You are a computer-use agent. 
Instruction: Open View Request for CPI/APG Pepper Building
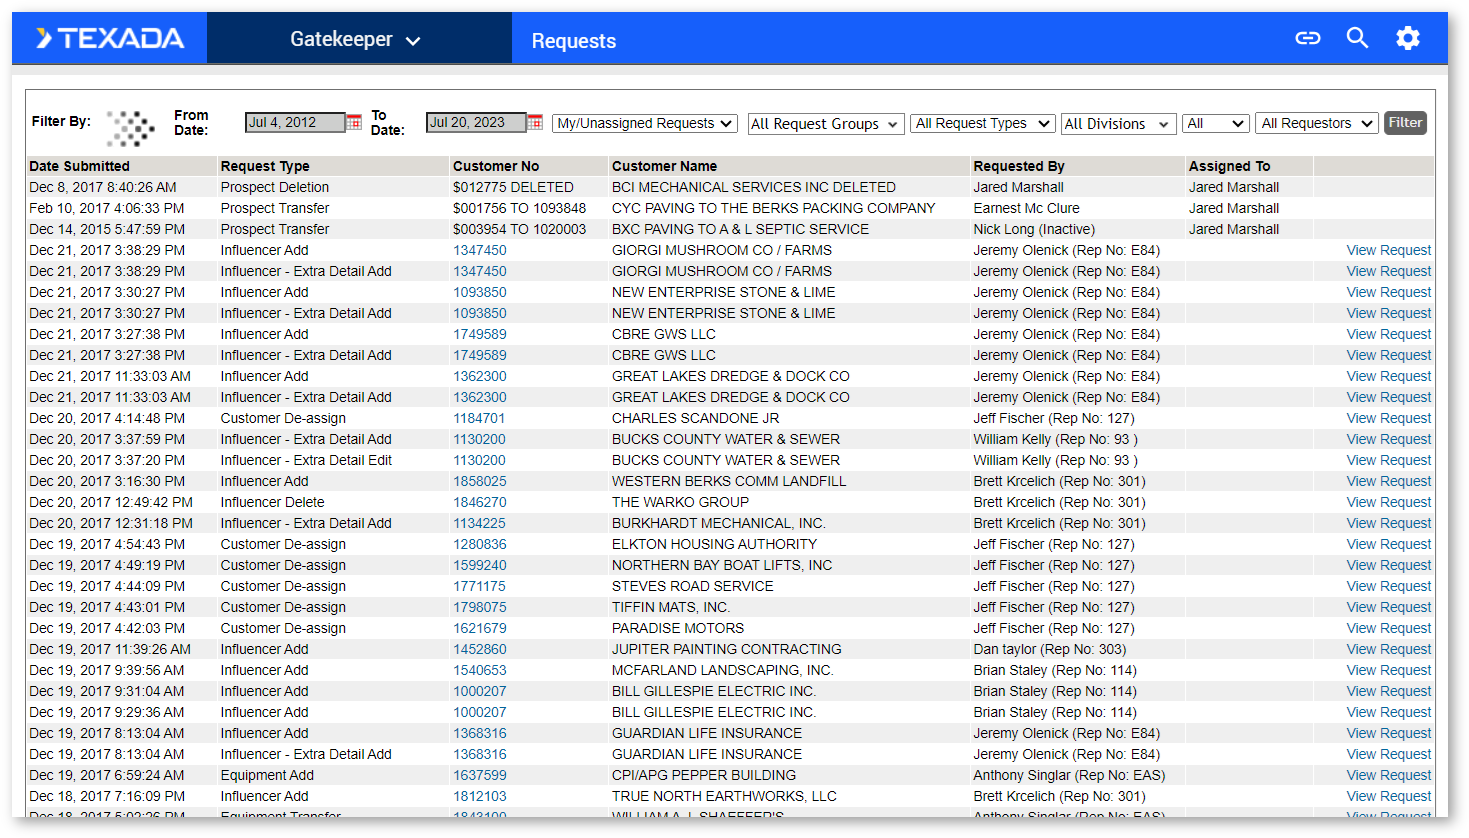click(x=1389, y=775)
